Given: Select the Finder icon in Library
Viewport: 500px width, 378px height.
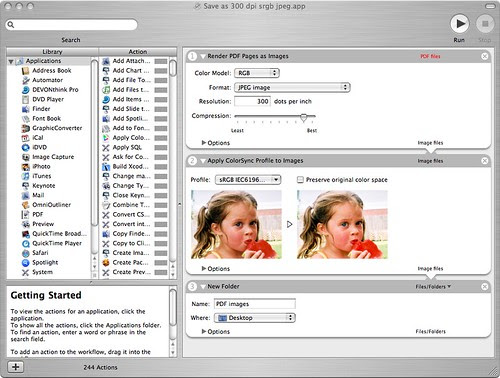Looking at the screenshot, I should coord(26,109).
